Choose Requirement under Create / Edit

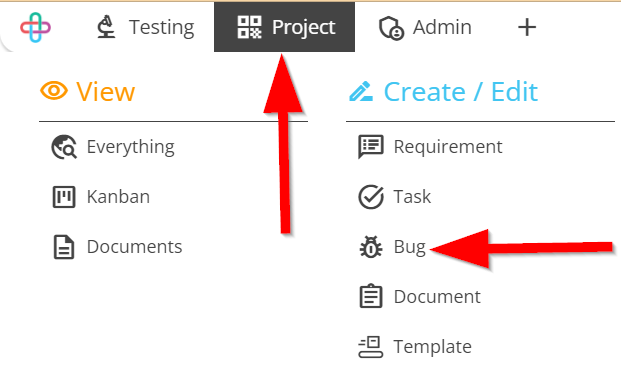pos(431,147)
